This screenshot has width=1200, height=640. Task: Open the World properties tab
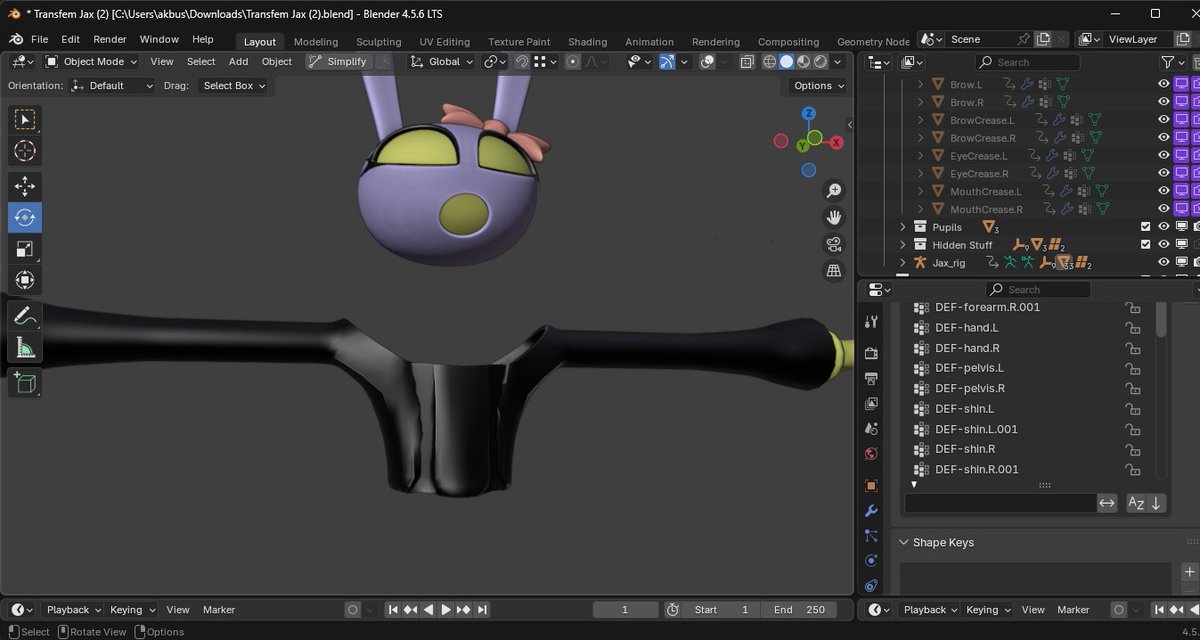pos(870,453)
